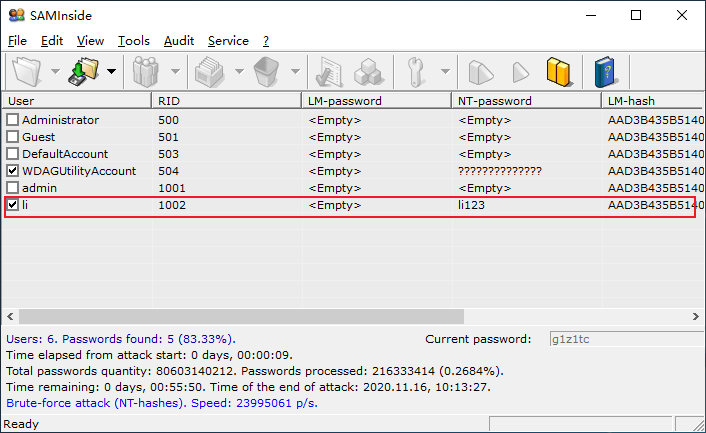Click the yellow pause attack icon
706x433 pixels.
(560, 71)
